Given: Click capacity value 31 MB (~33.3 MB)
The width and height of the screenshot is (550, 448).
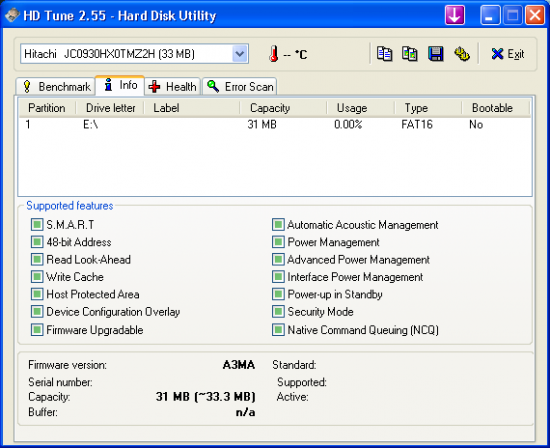Looking at the screenshot, I should tap(206, 397).
